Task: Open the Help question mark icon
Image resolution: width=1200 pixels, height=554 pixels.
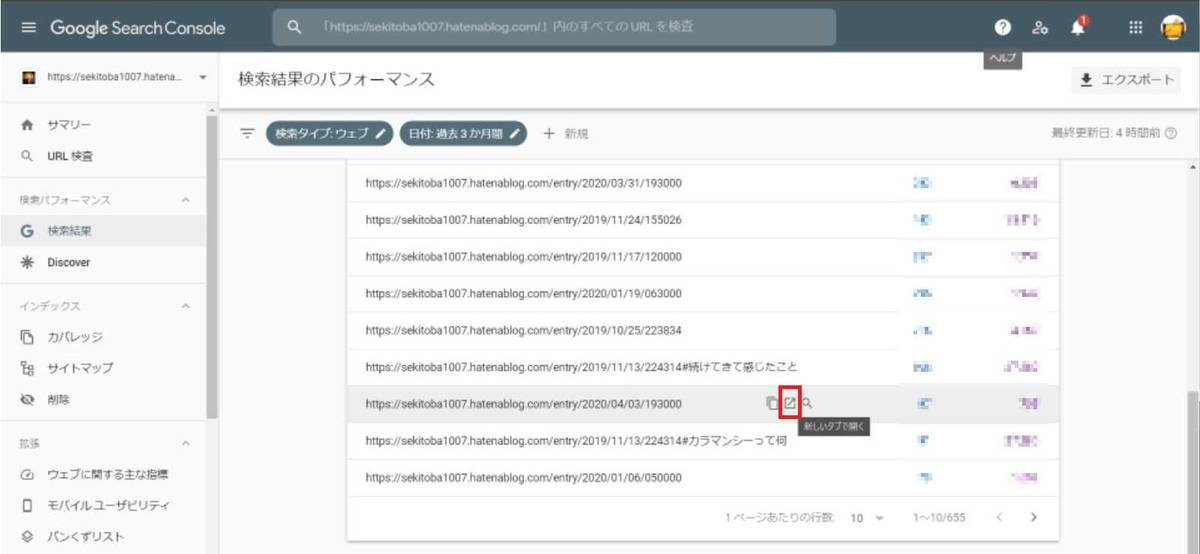Action: pos(1003,28)
